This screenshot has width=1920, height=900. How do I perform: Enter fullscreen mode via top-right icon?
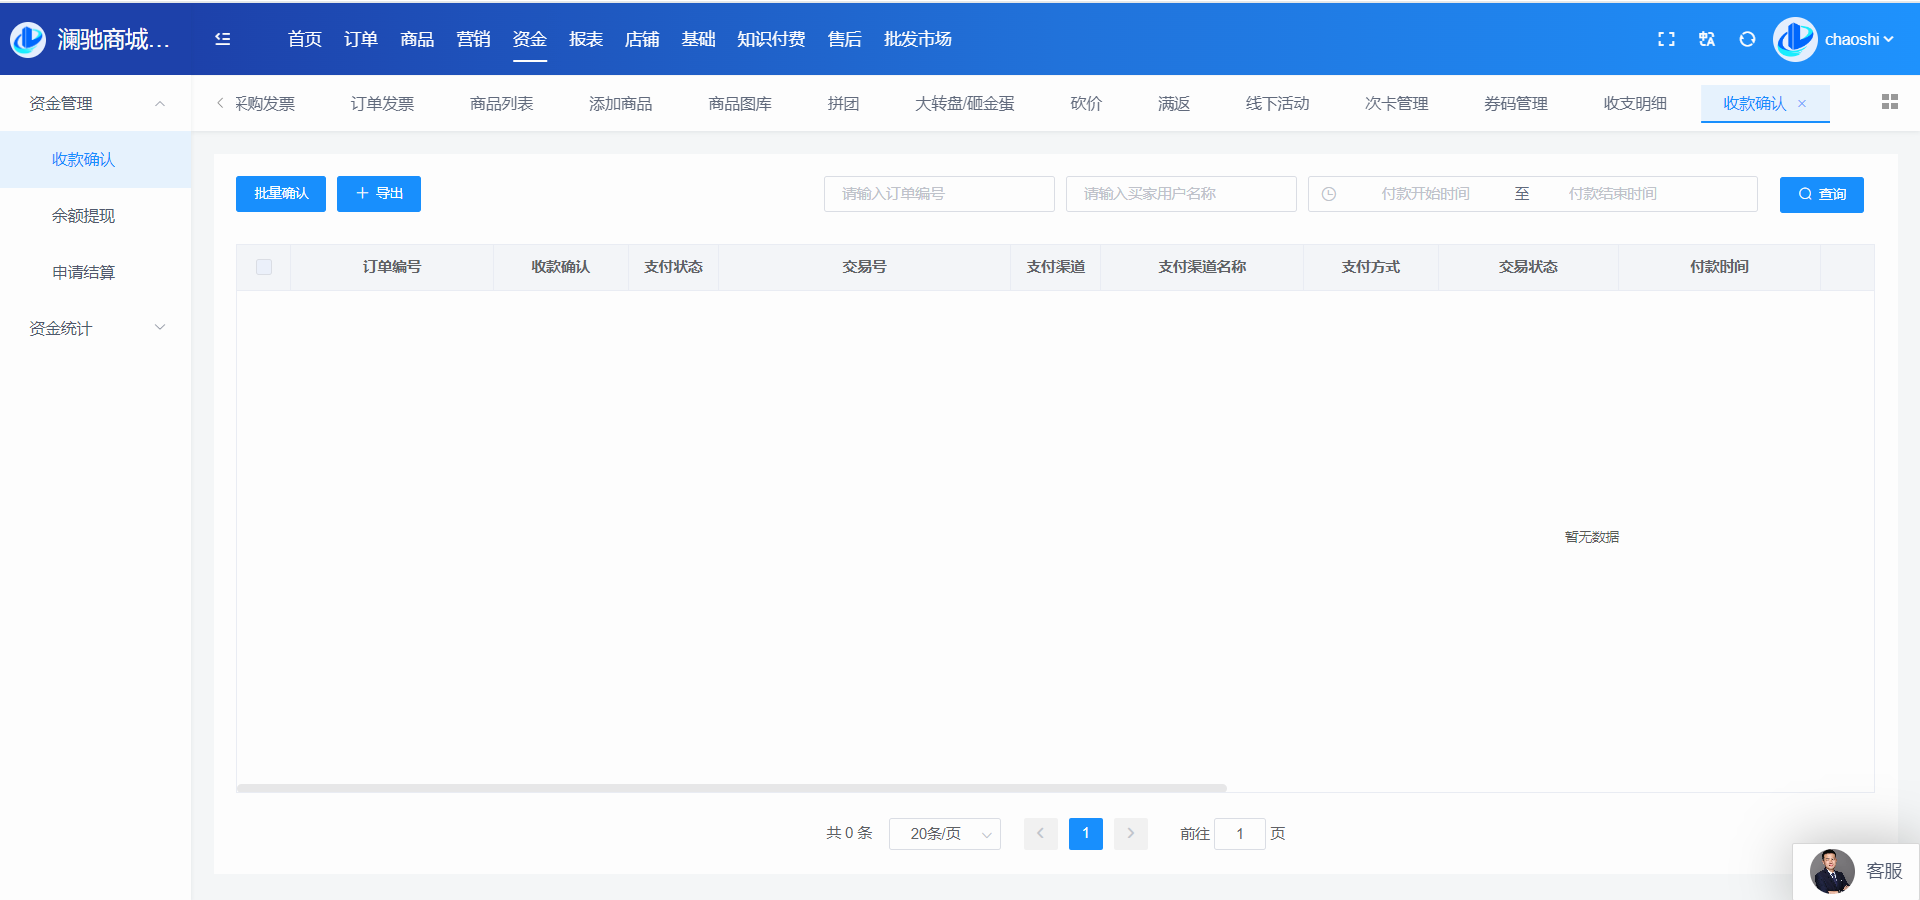1666,39
